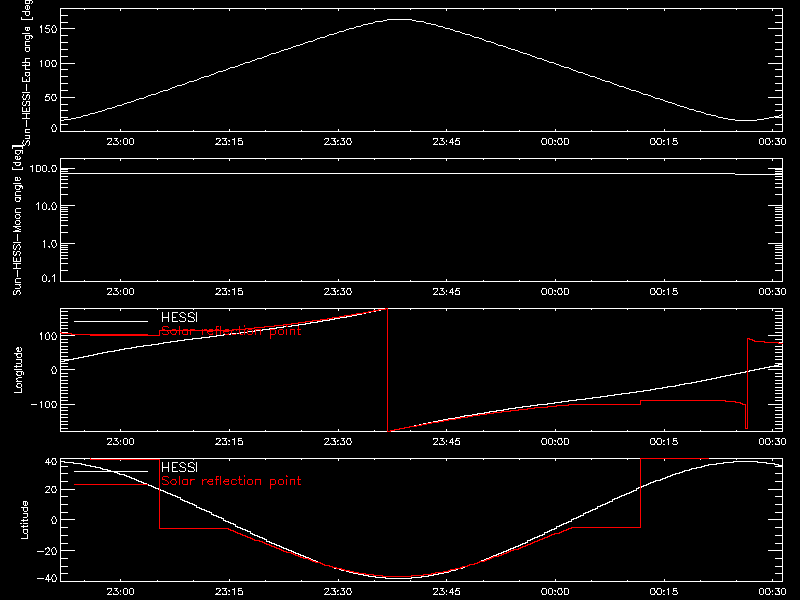Image resolution: width=800 pixels, height=600 pixels.
Task: Click 23:30 label below the Moon angle plot
Action: (338, 292)
